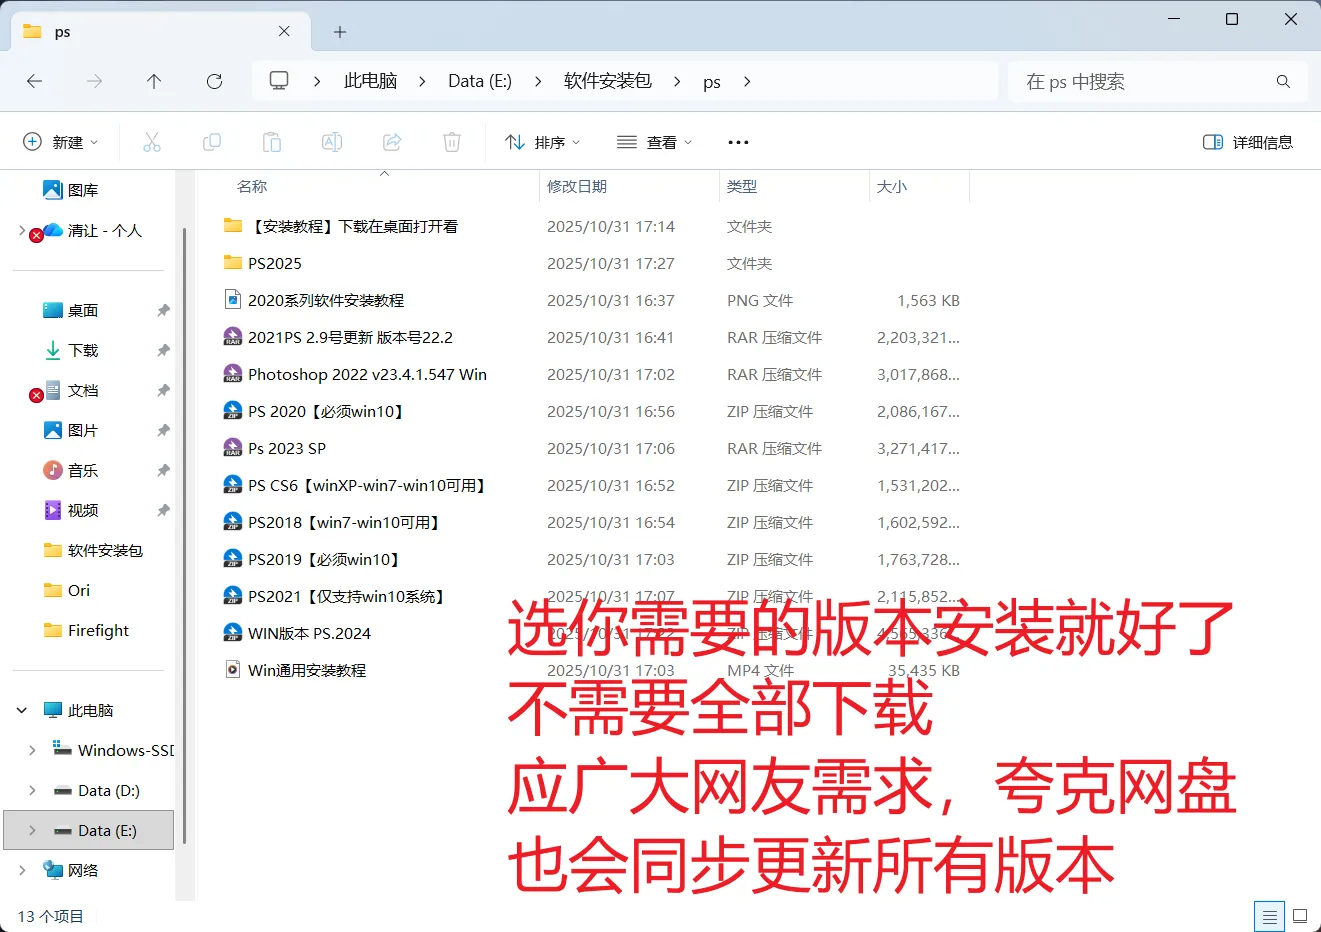Open the Ori folder in sidebar
Screen dimensions: 1321x932
coord(67,590)
